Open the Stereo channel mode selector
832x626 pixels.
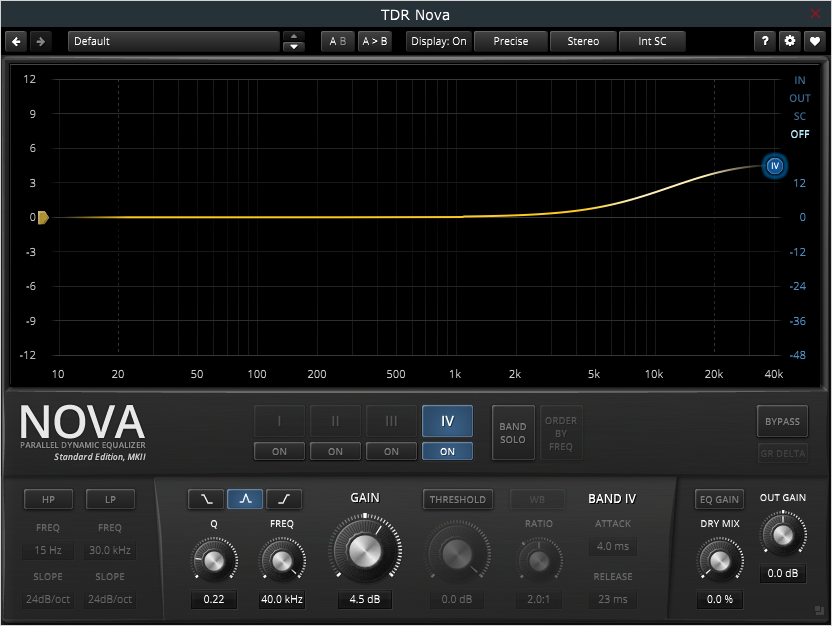[x=583, y=41]
